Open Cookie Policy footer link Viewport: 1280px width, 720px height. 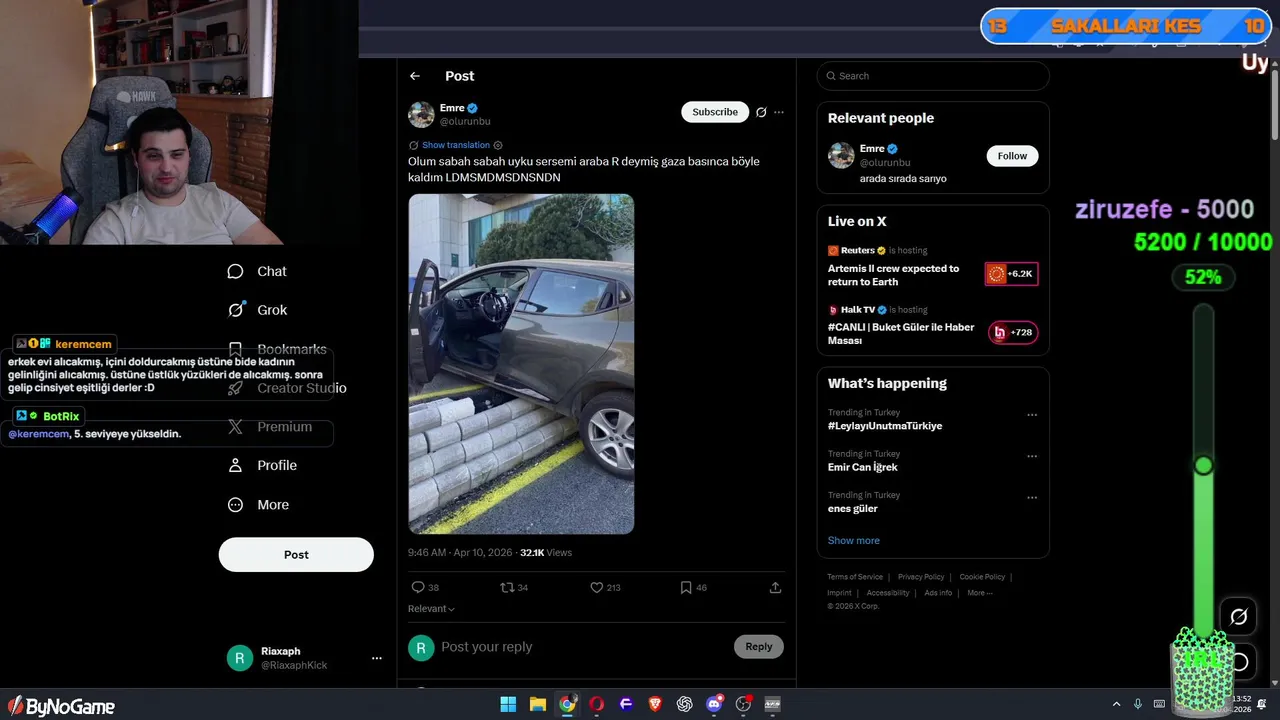[982, 577]
